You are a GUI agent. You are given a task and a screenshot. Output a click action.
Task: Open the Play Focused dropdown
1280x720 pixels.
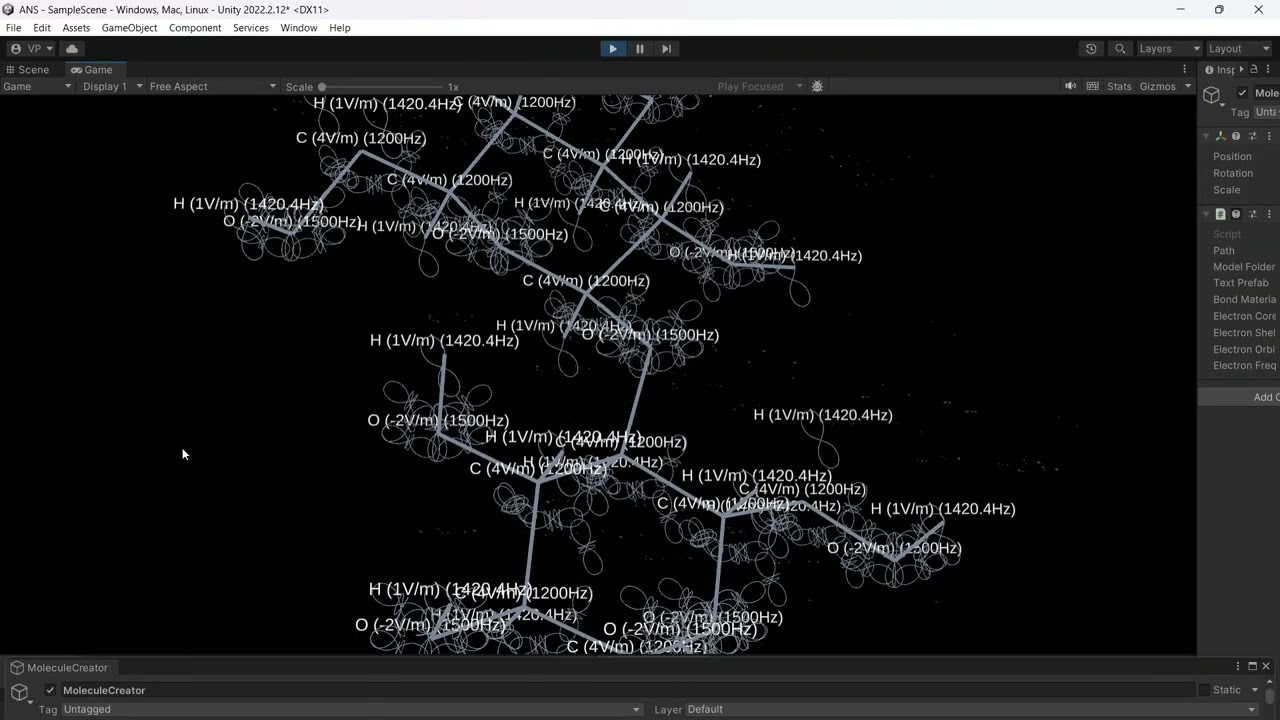pyautogui.click(x=759, y=86)
